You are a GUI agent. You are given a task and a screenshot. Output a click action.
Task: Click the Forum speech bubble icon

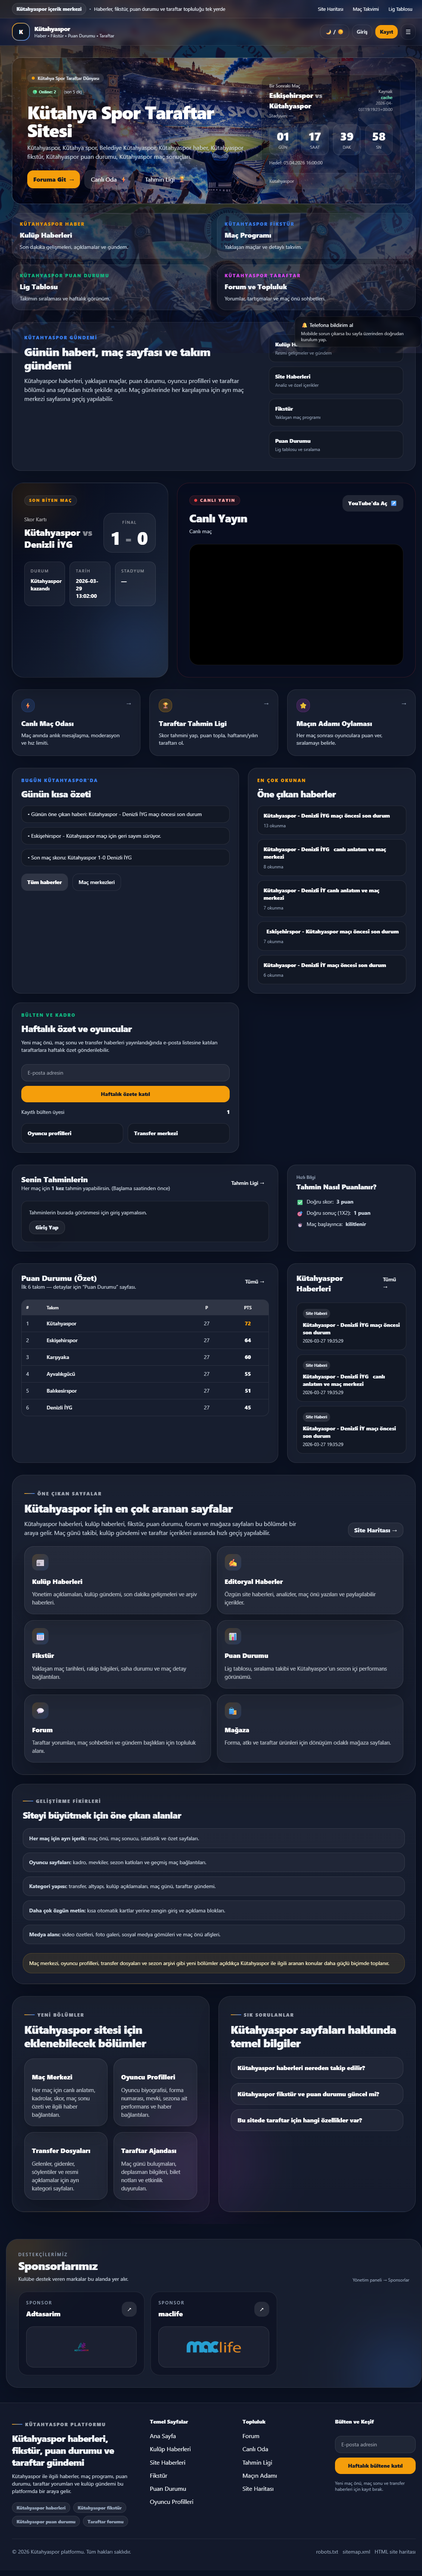pos(40,1710)
